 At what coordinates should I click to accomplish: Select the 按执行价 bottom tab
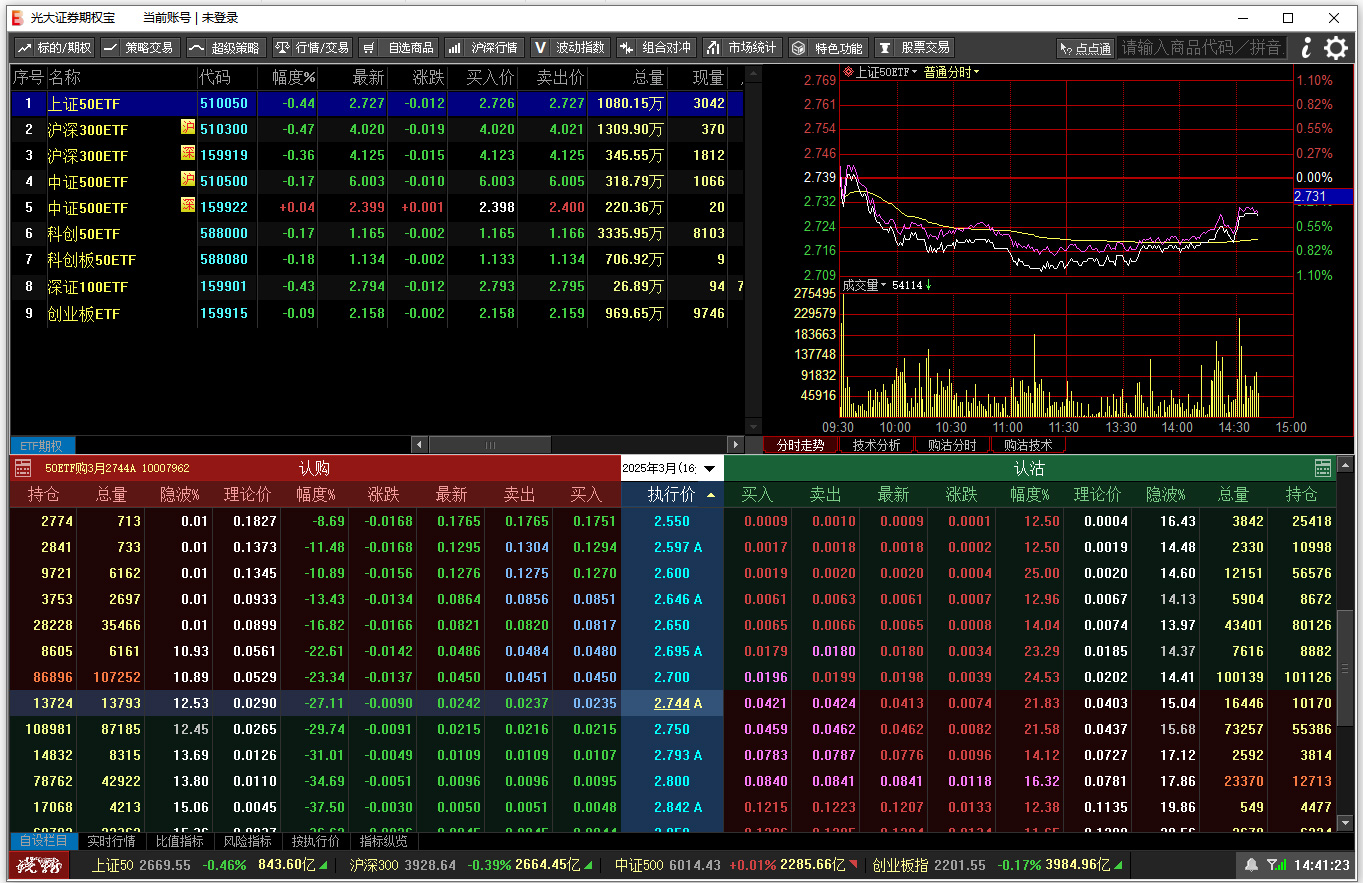pyautogui.click(x=316, y=841)
